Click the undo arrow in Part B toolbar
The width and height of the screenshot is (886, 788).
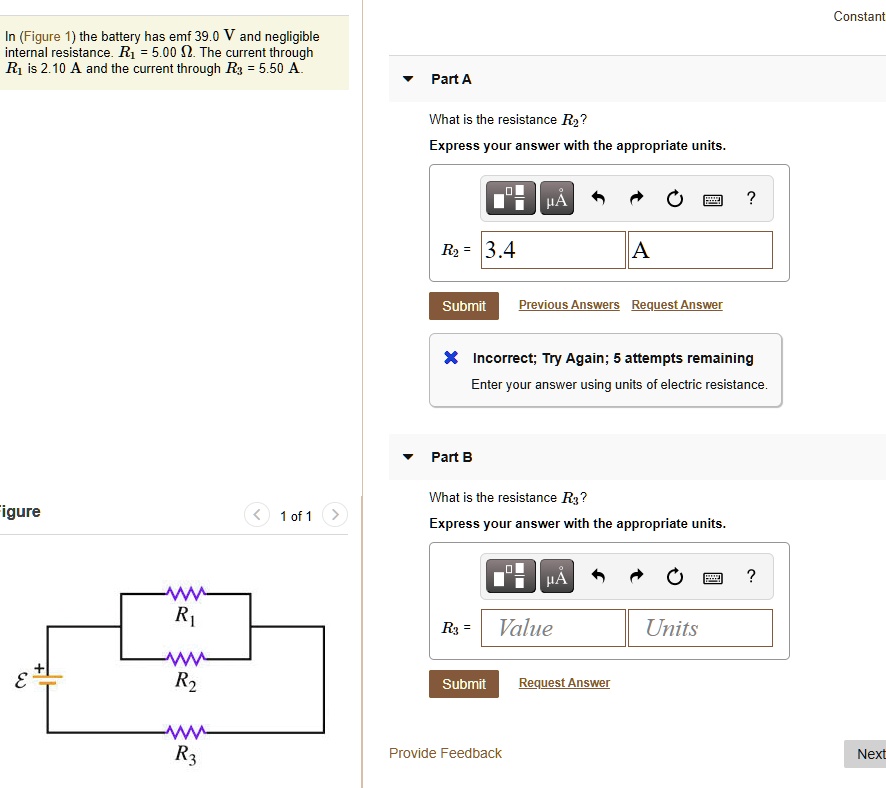[600, 576]
